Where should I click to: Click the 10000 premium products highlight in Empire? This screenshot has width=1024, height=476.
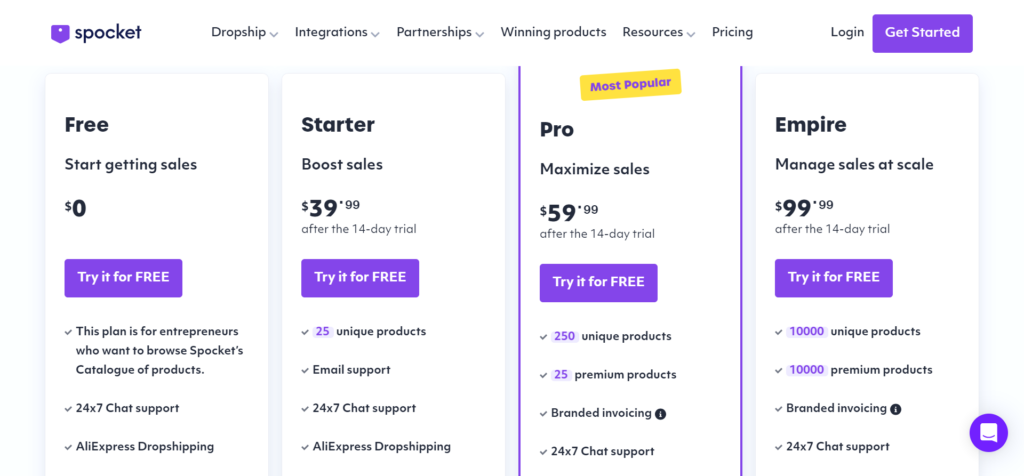tap(806, 370)
